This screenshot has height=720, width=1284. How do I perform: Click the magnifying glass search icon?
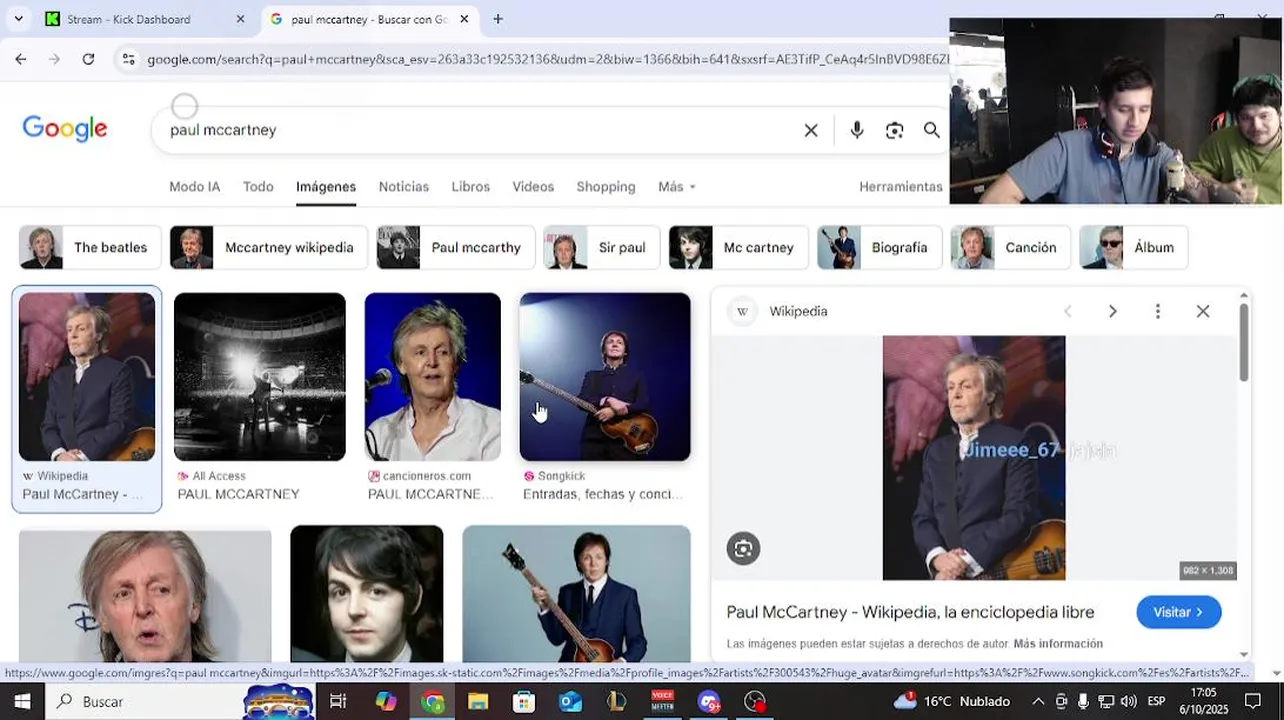click(x=931, y=130)
